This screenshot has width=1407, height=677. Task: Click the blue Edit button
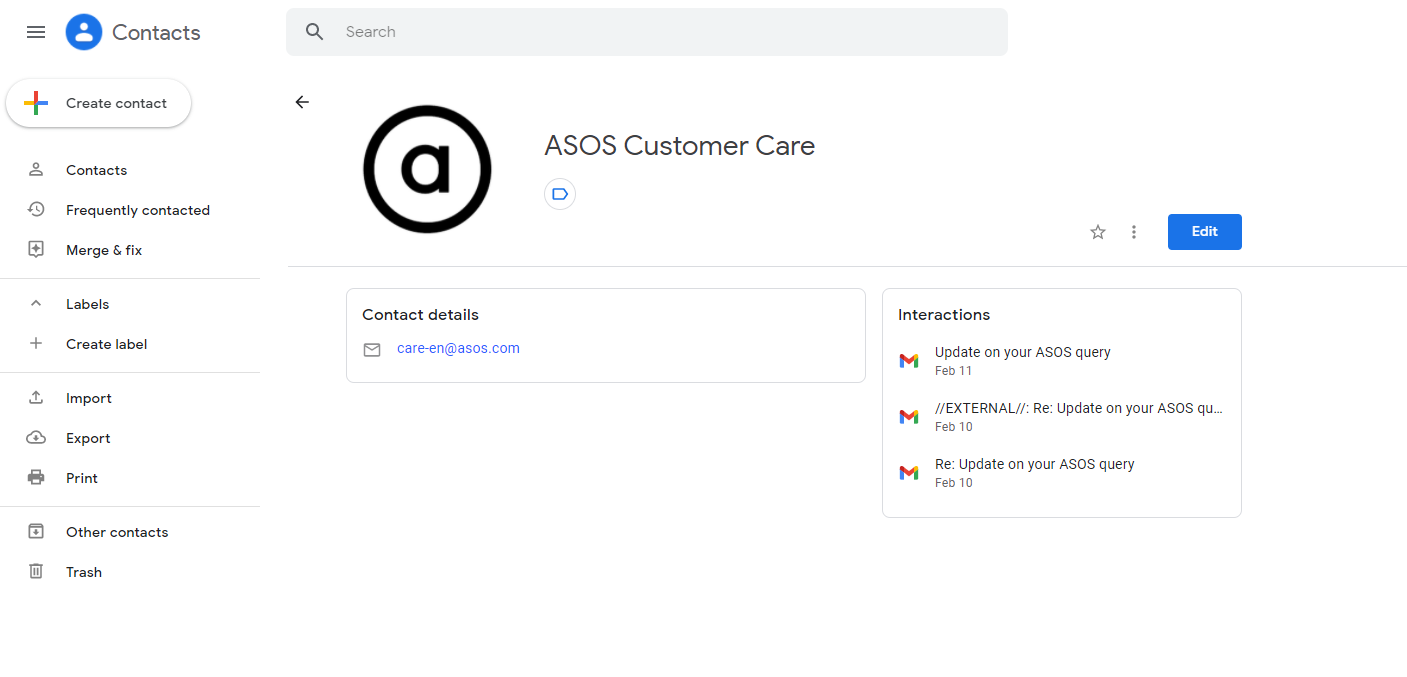pyautogui.click(x=1205, y=232)
